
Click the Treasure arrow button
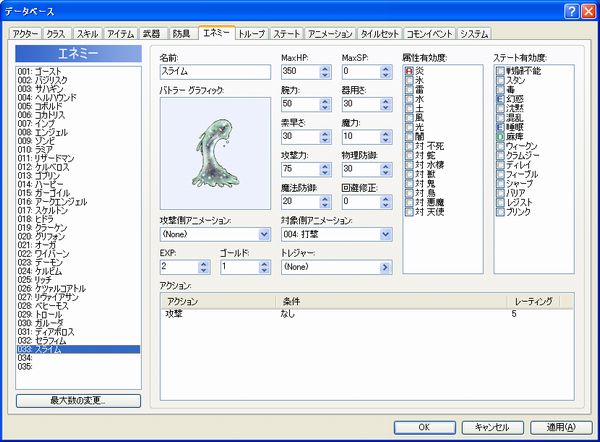click(x=385, y=267)
